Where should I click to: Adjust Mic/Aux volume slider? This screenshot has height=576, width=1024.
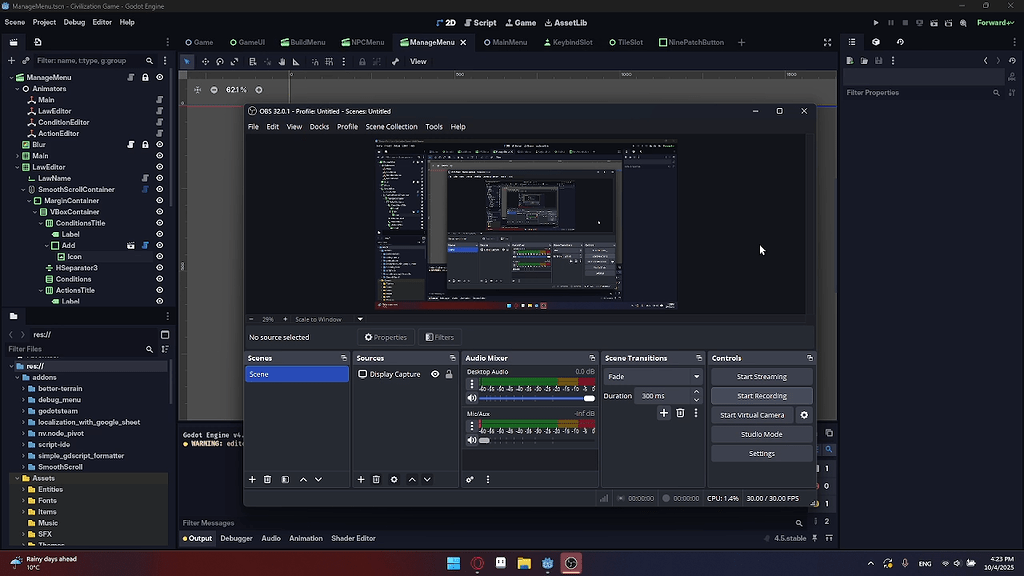click(537, 440)
